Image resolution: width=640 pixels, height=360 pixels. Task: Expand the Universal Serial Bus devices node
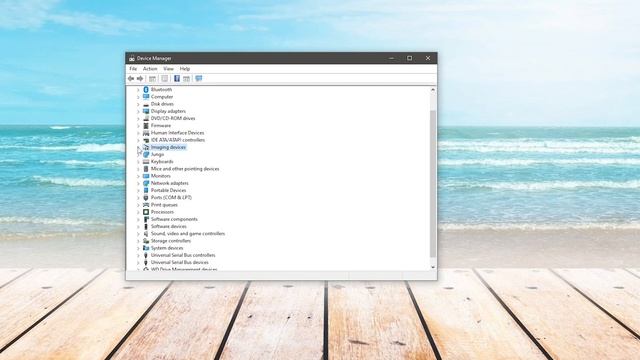pos(138,262)
